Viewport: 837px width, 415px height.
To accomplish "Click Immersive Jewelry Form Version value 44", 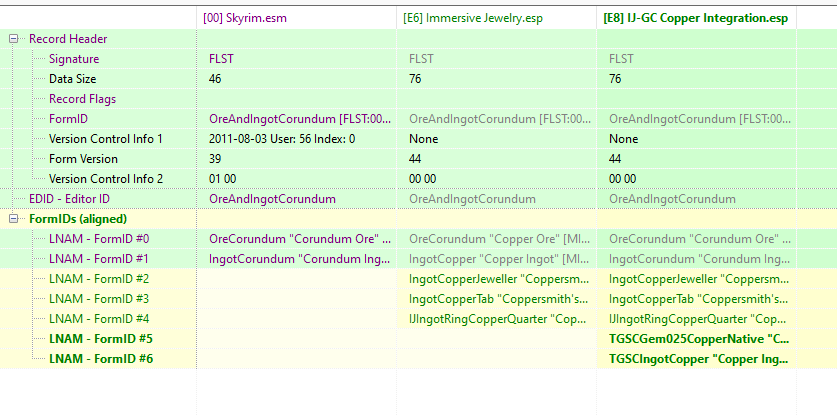I will [x=415, y=159].
